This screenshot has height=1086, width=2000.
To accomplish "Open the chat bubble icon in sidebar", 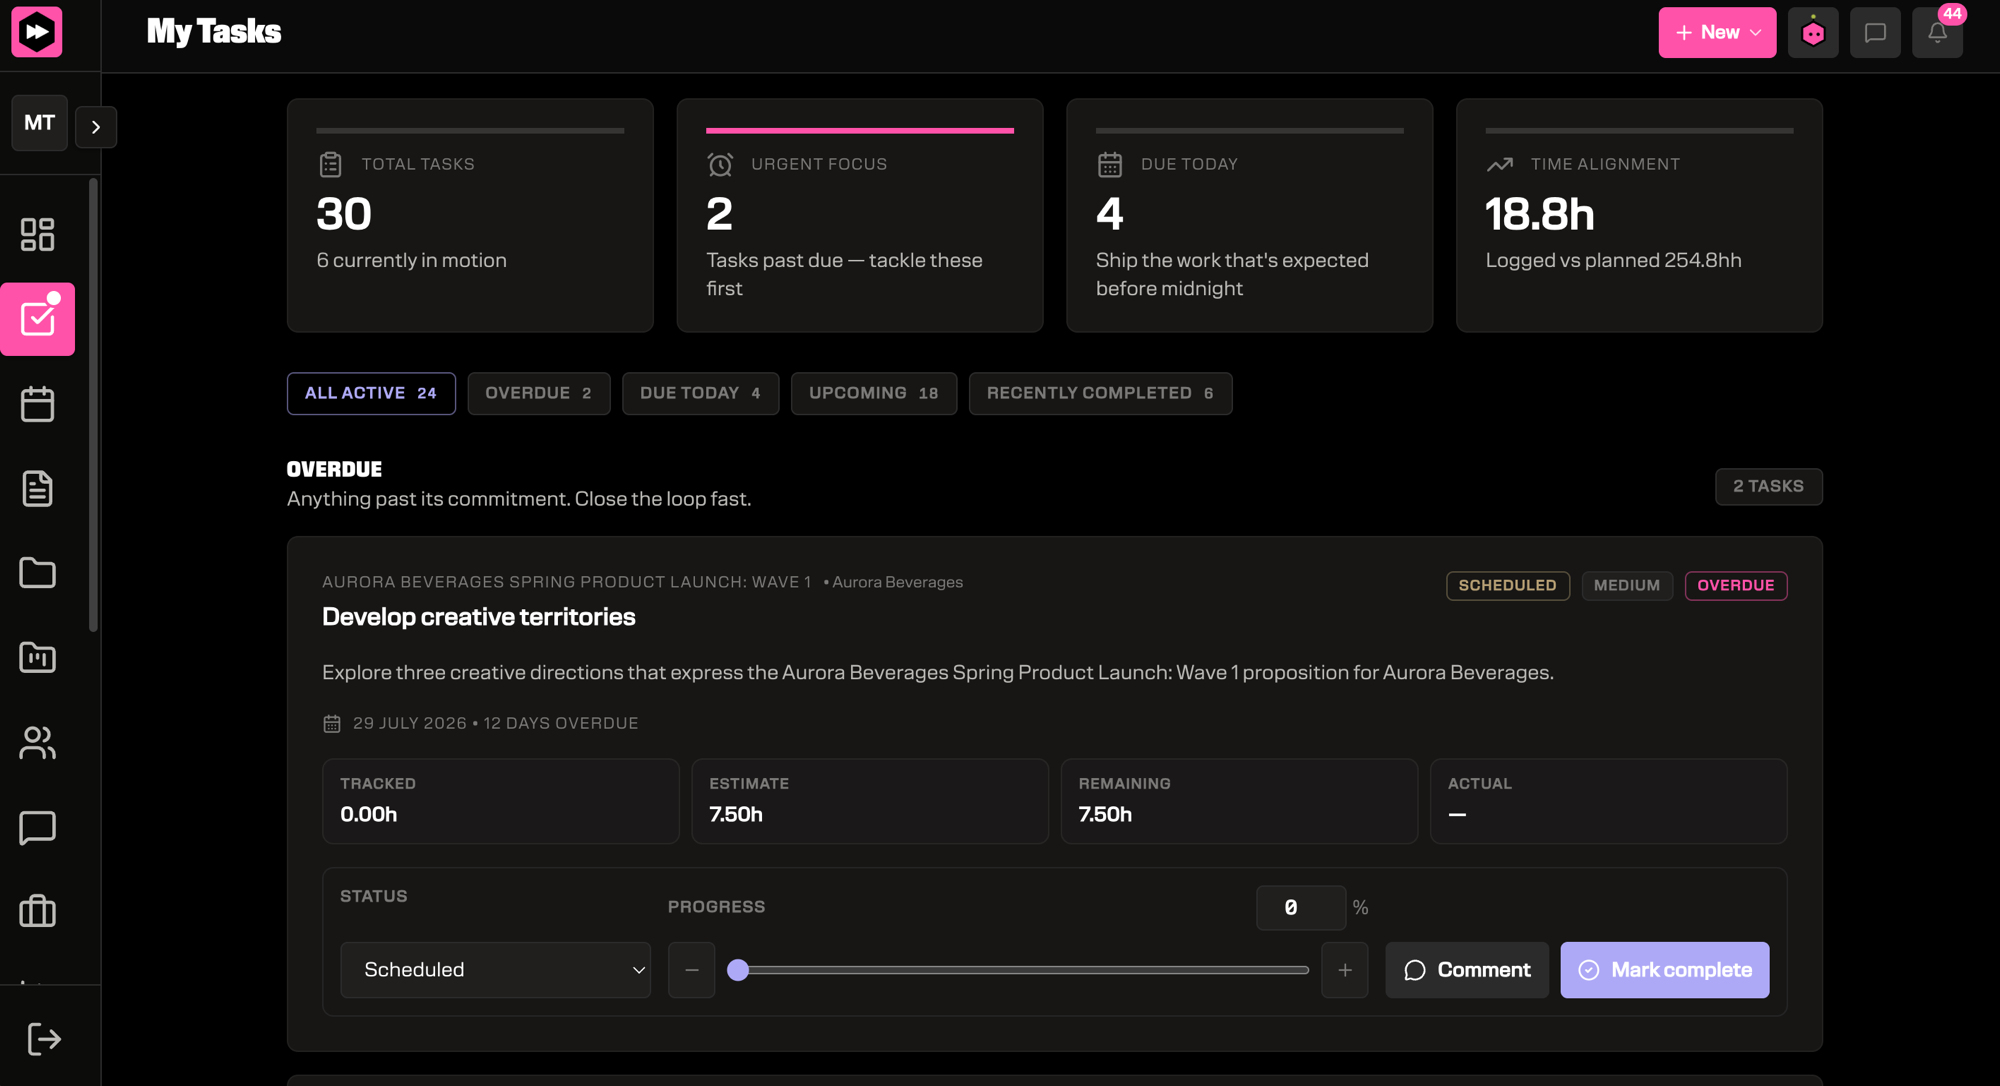I will [x=37, y=827].
